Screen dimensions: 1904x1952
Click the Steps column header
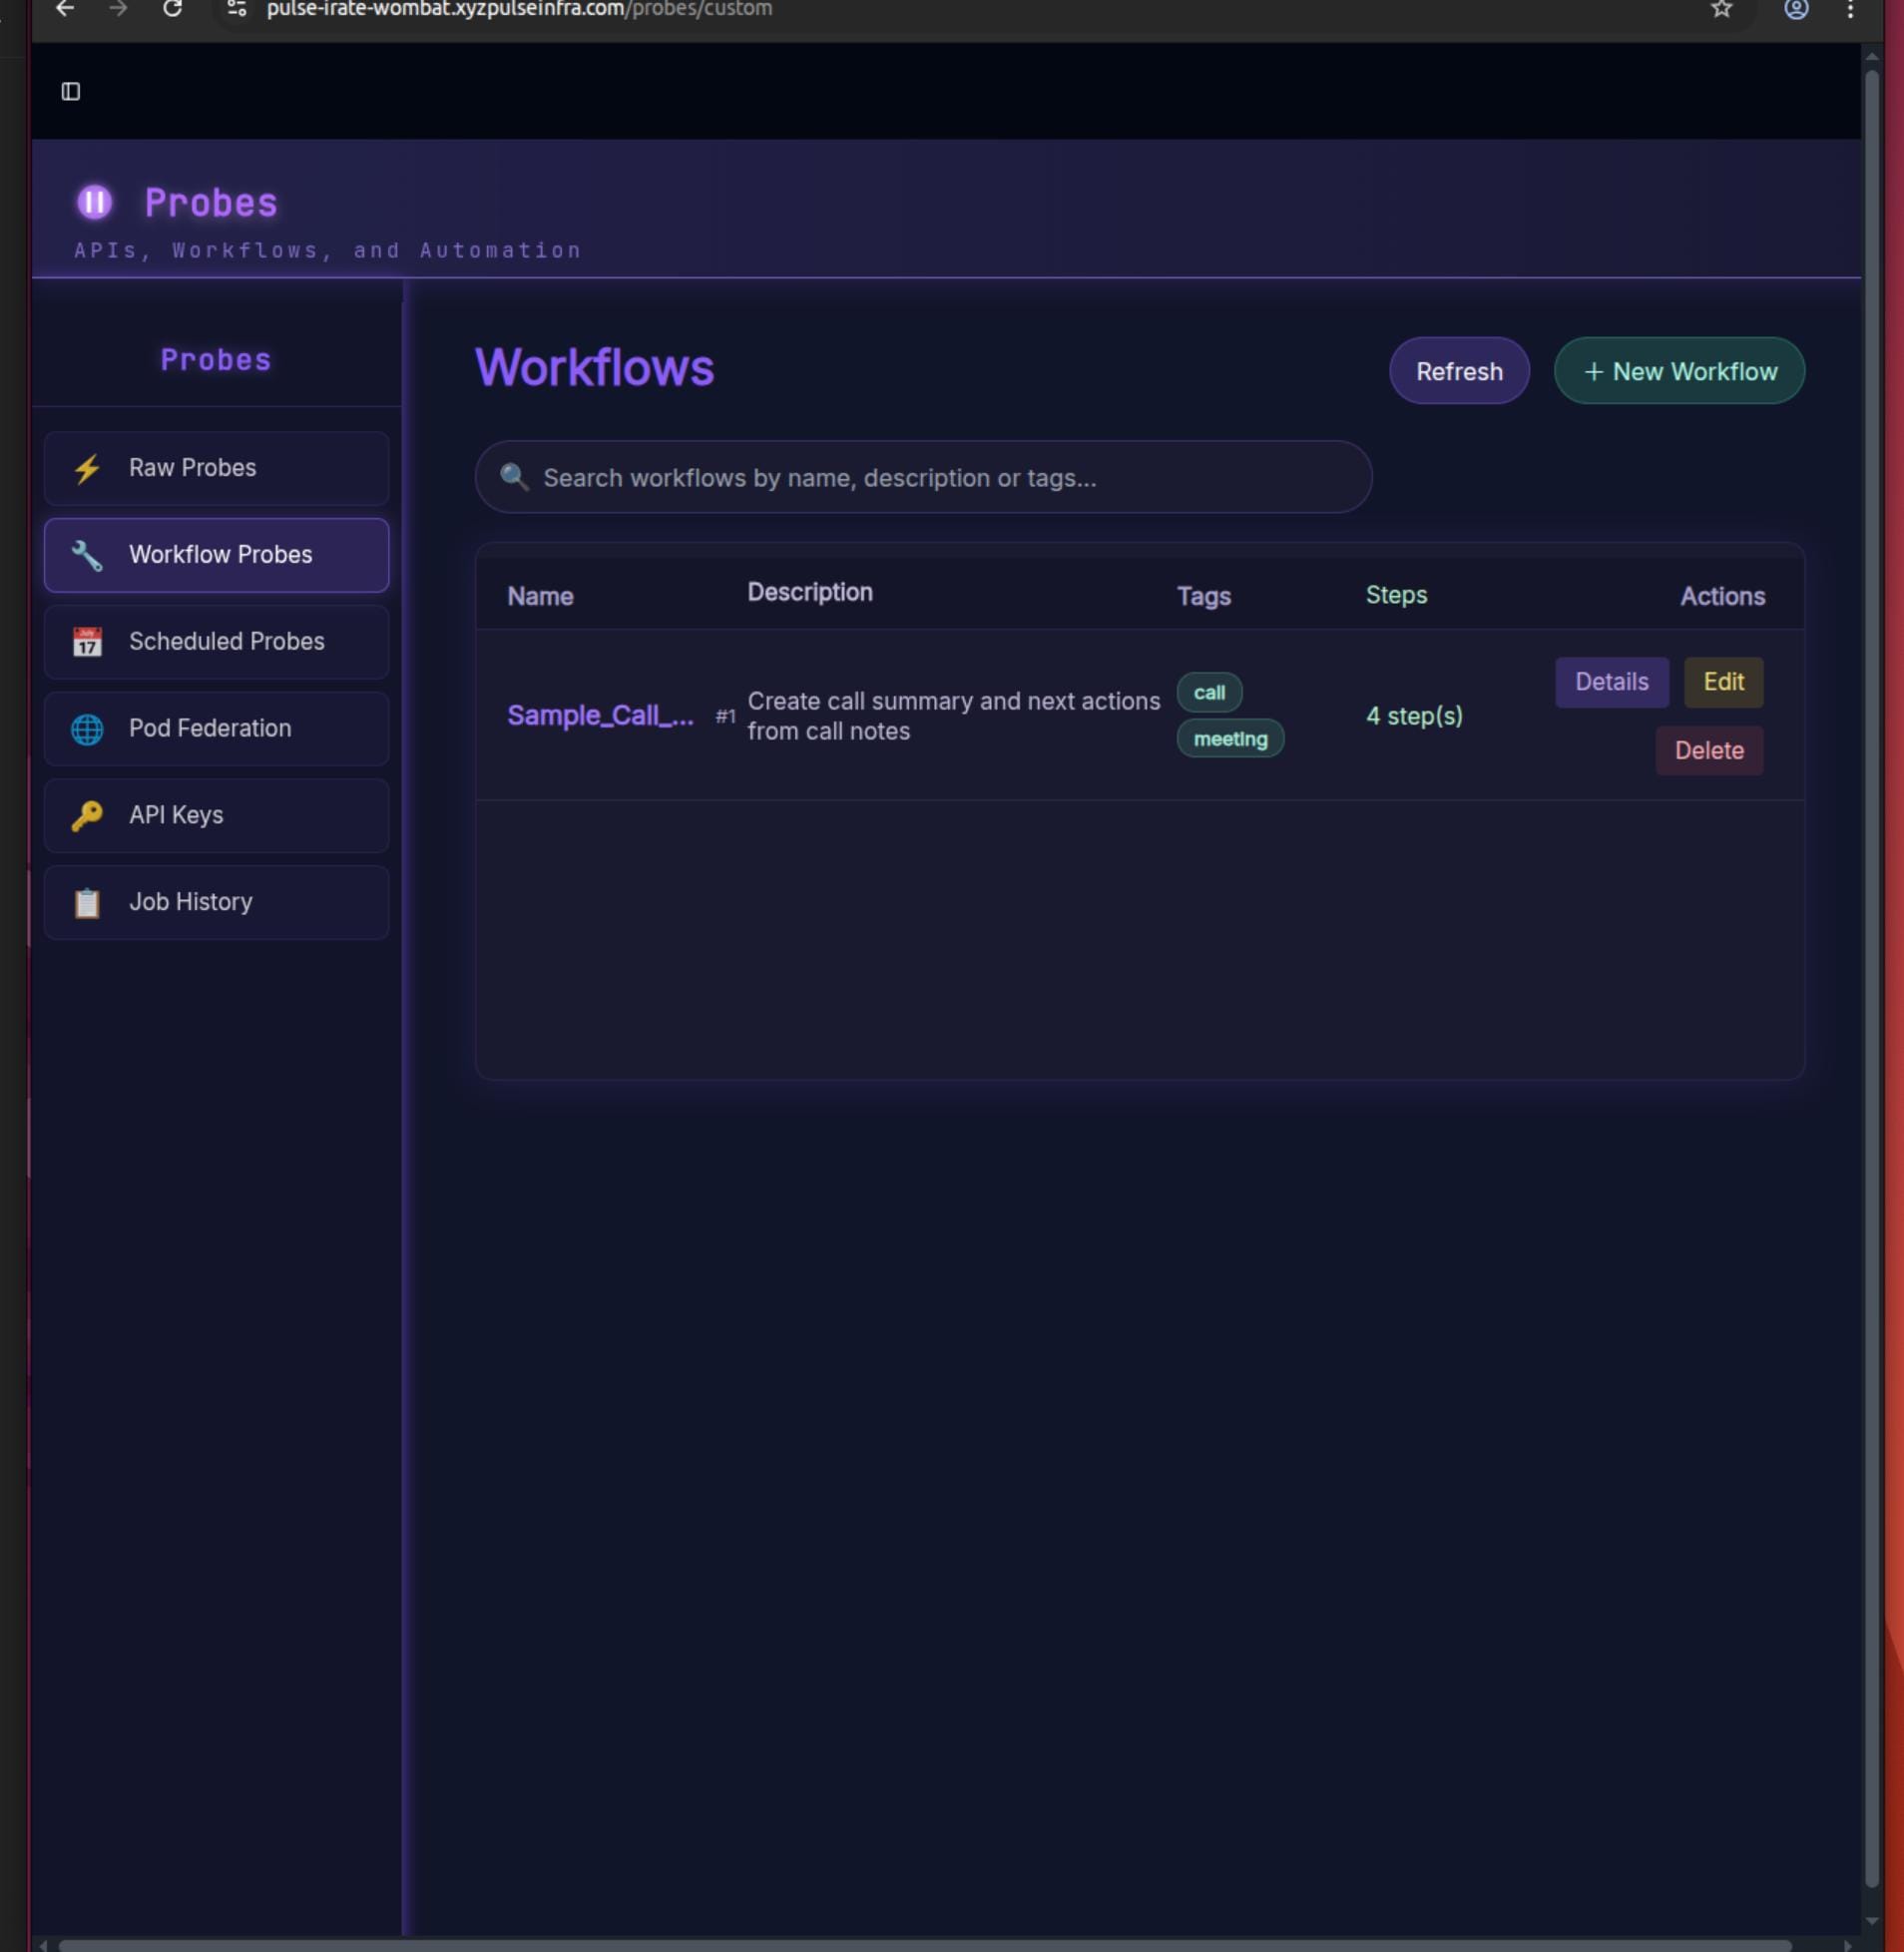tap(1396, 595)
